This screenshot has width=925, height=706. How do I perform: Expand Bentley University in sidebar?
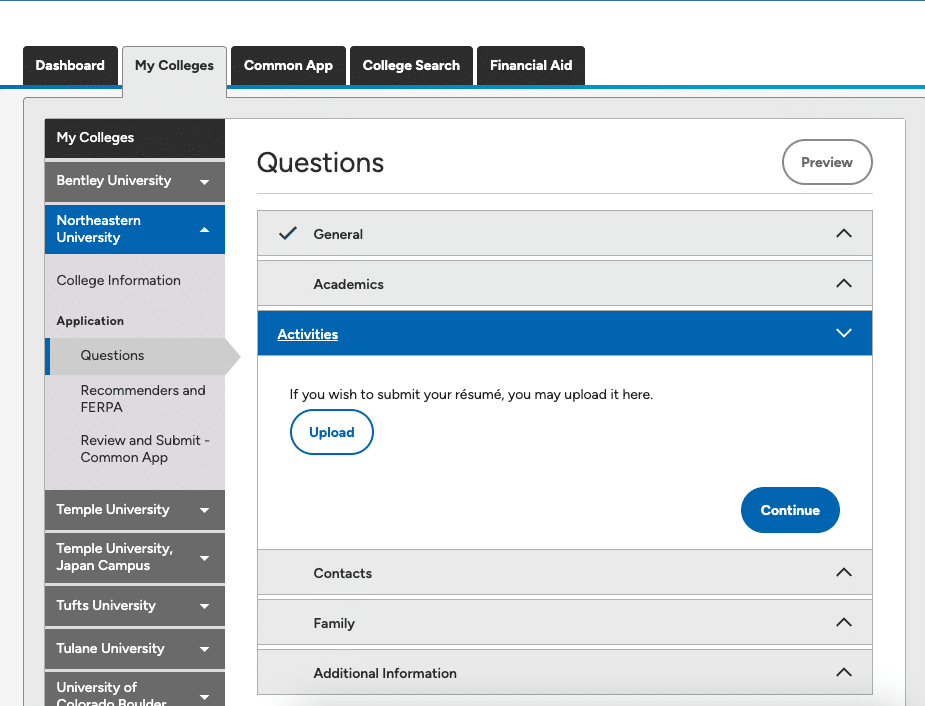(135, 181)
